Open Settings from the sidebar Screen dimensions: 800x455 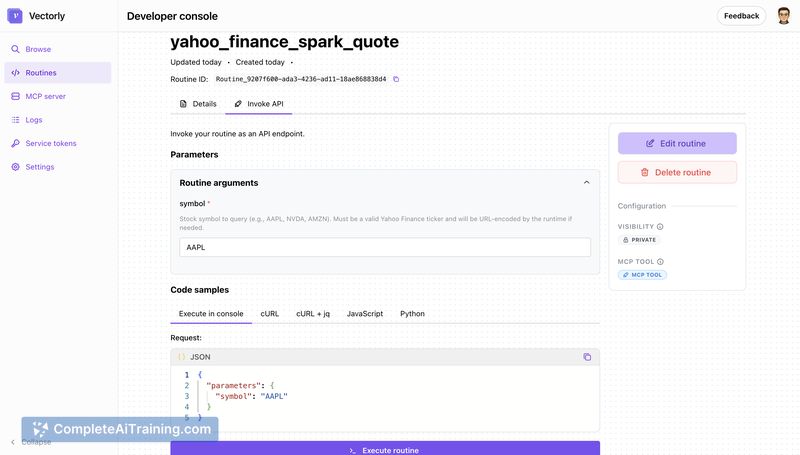pos(39,167)
